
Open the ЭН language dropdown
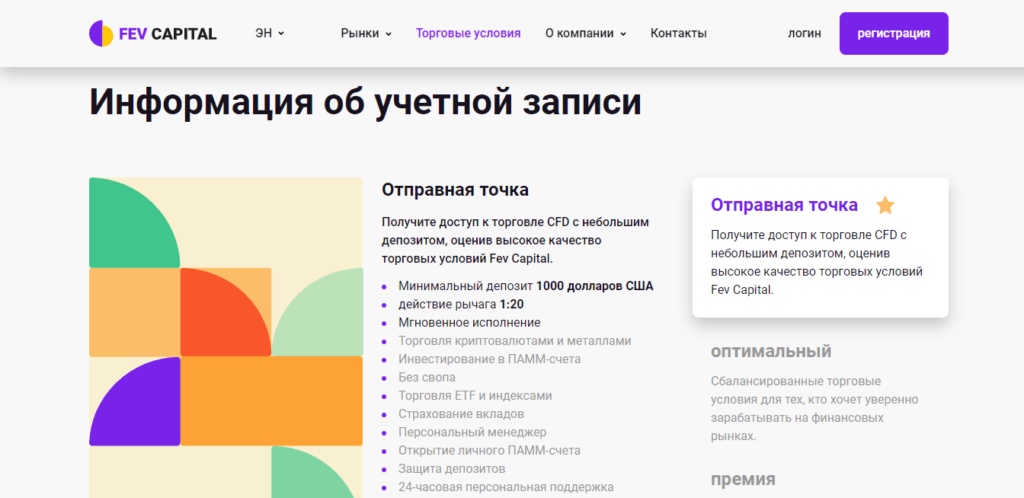coord(270,33)
